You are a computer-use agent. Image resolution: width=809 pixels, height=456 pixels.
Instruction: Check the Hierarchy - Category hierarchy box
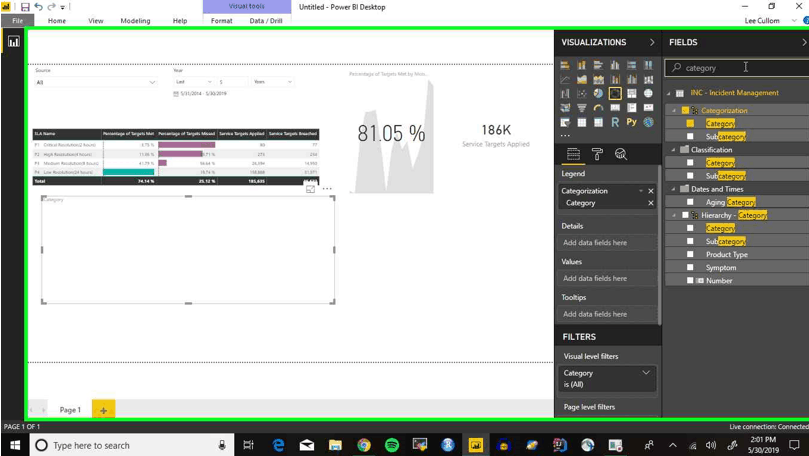685,215
